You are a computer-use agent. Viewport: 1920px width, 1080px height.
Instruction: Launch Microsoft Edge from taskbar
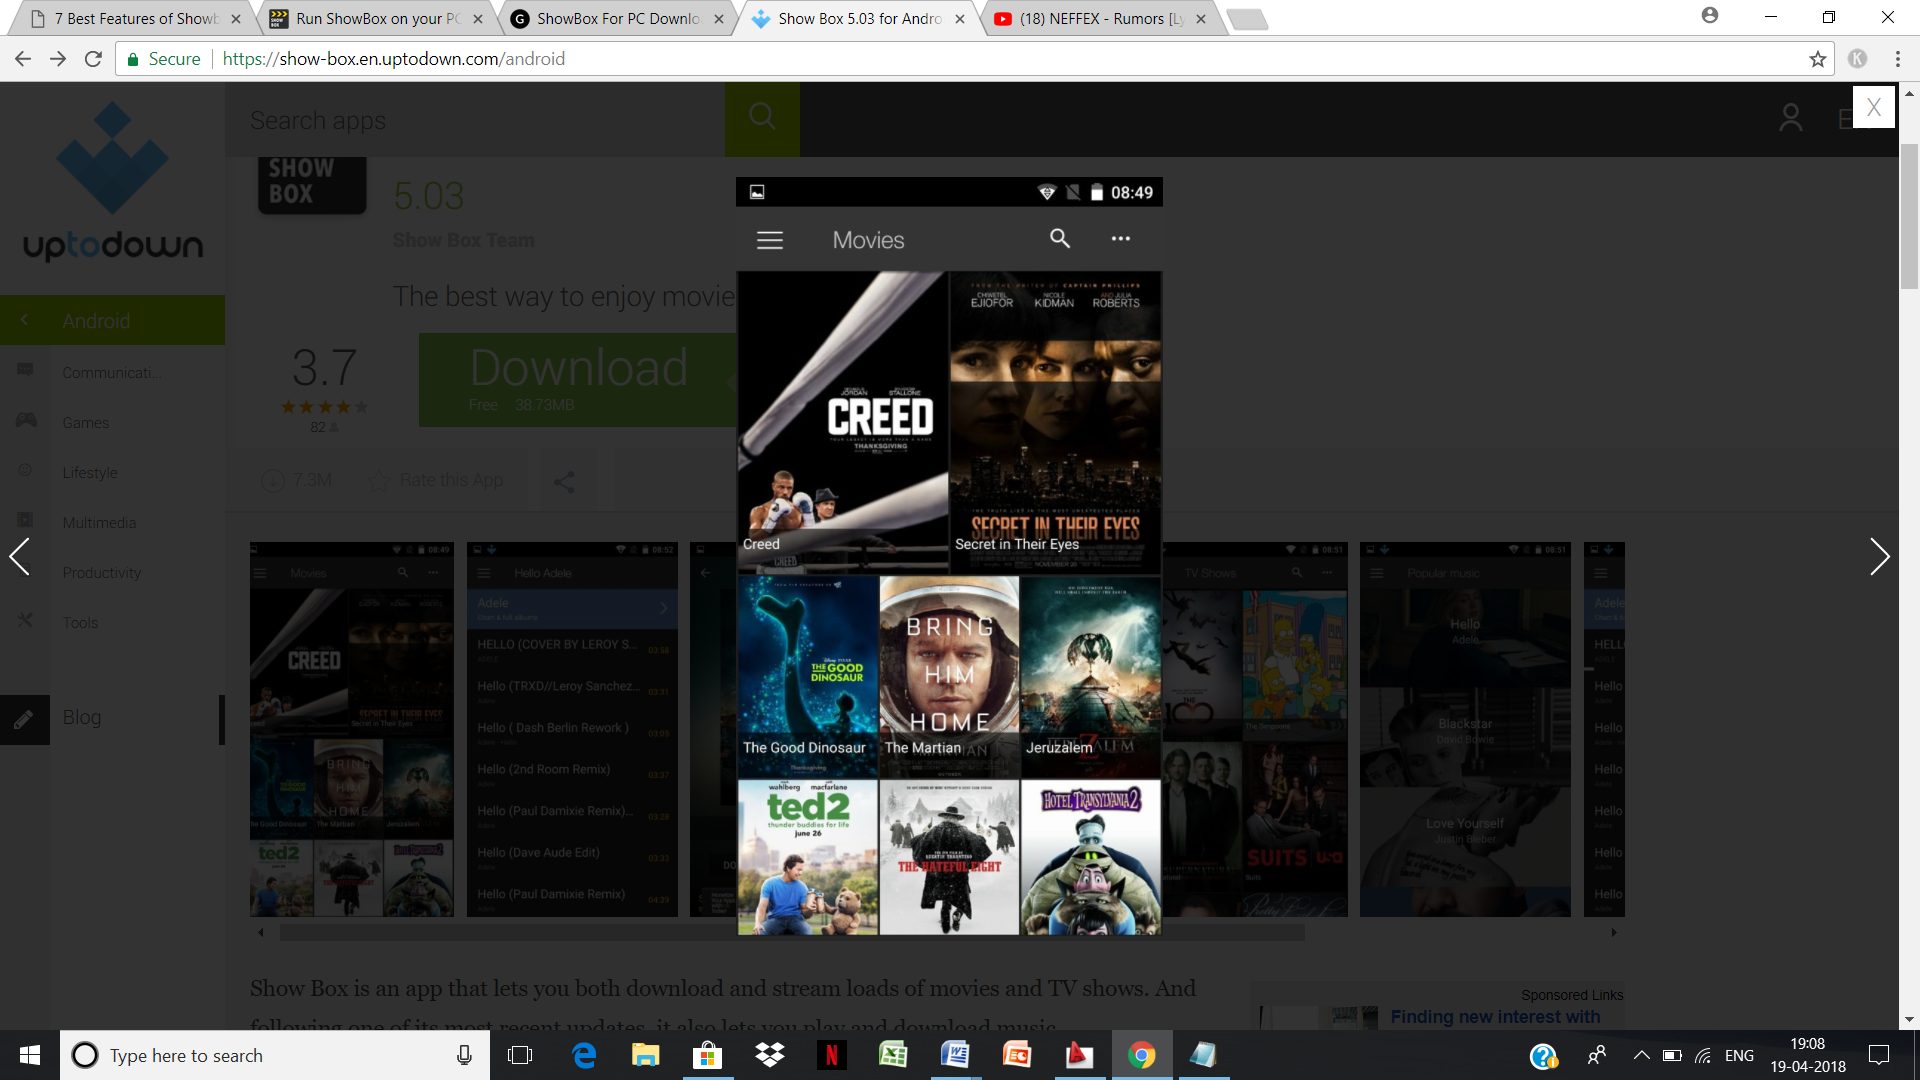click(584, 1055)
